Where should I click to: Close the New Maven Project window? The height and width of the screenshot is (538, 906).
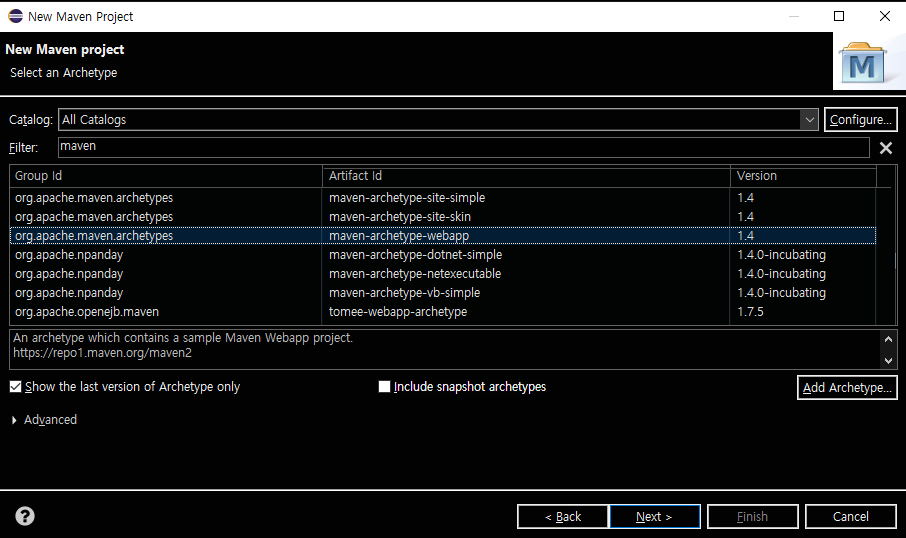click(x=885, y=16)
